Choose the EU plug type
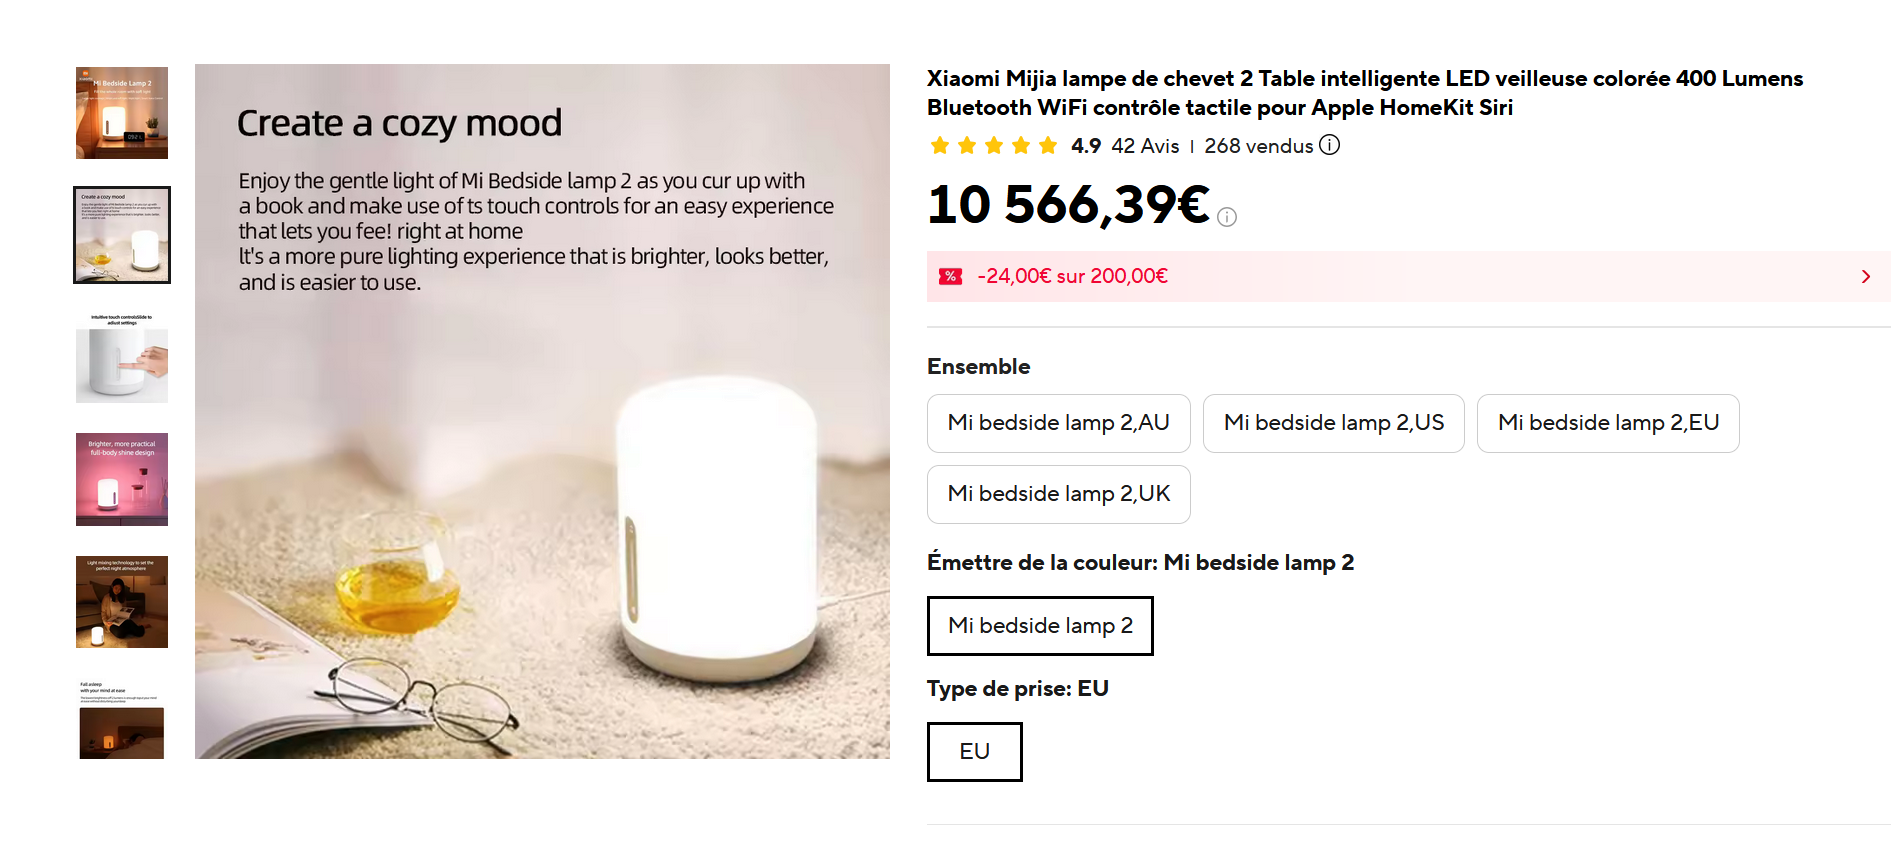This screenshot has width=1893, height=851. pos(974,752)
